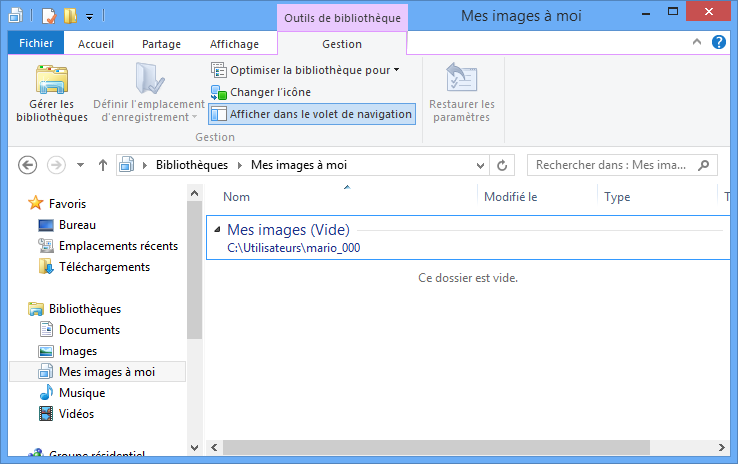The width and height of the screenshot is (738, 464).
Task: Open Gérer les bibliothèques
Action: (52, 94)
